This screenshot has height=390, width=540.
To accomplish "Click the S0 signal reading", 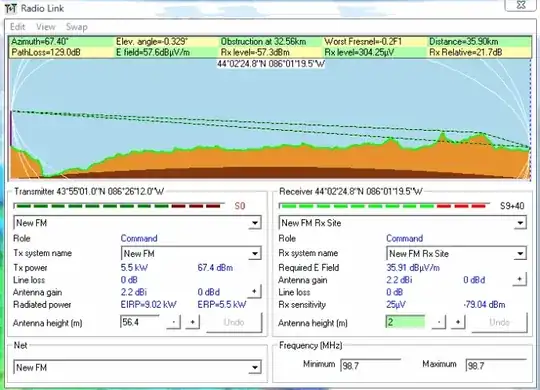I will click(240, 206).
